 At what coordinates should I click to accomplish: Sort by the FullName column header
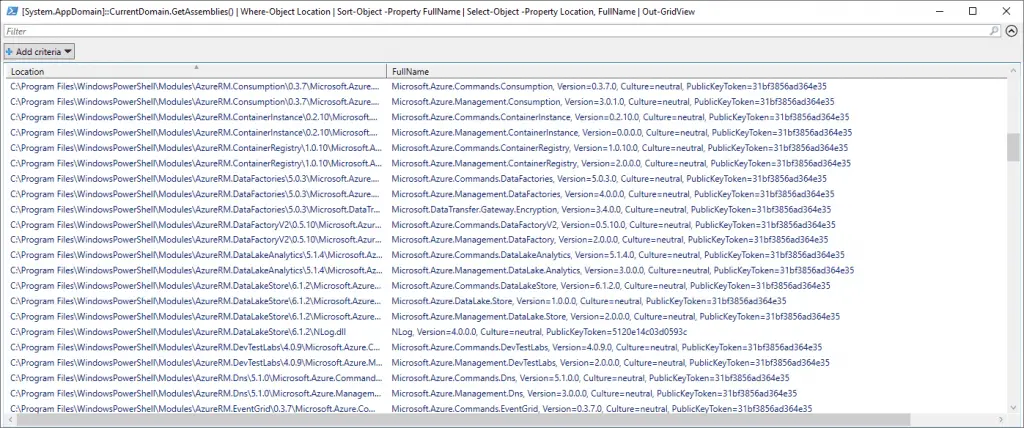690,72
